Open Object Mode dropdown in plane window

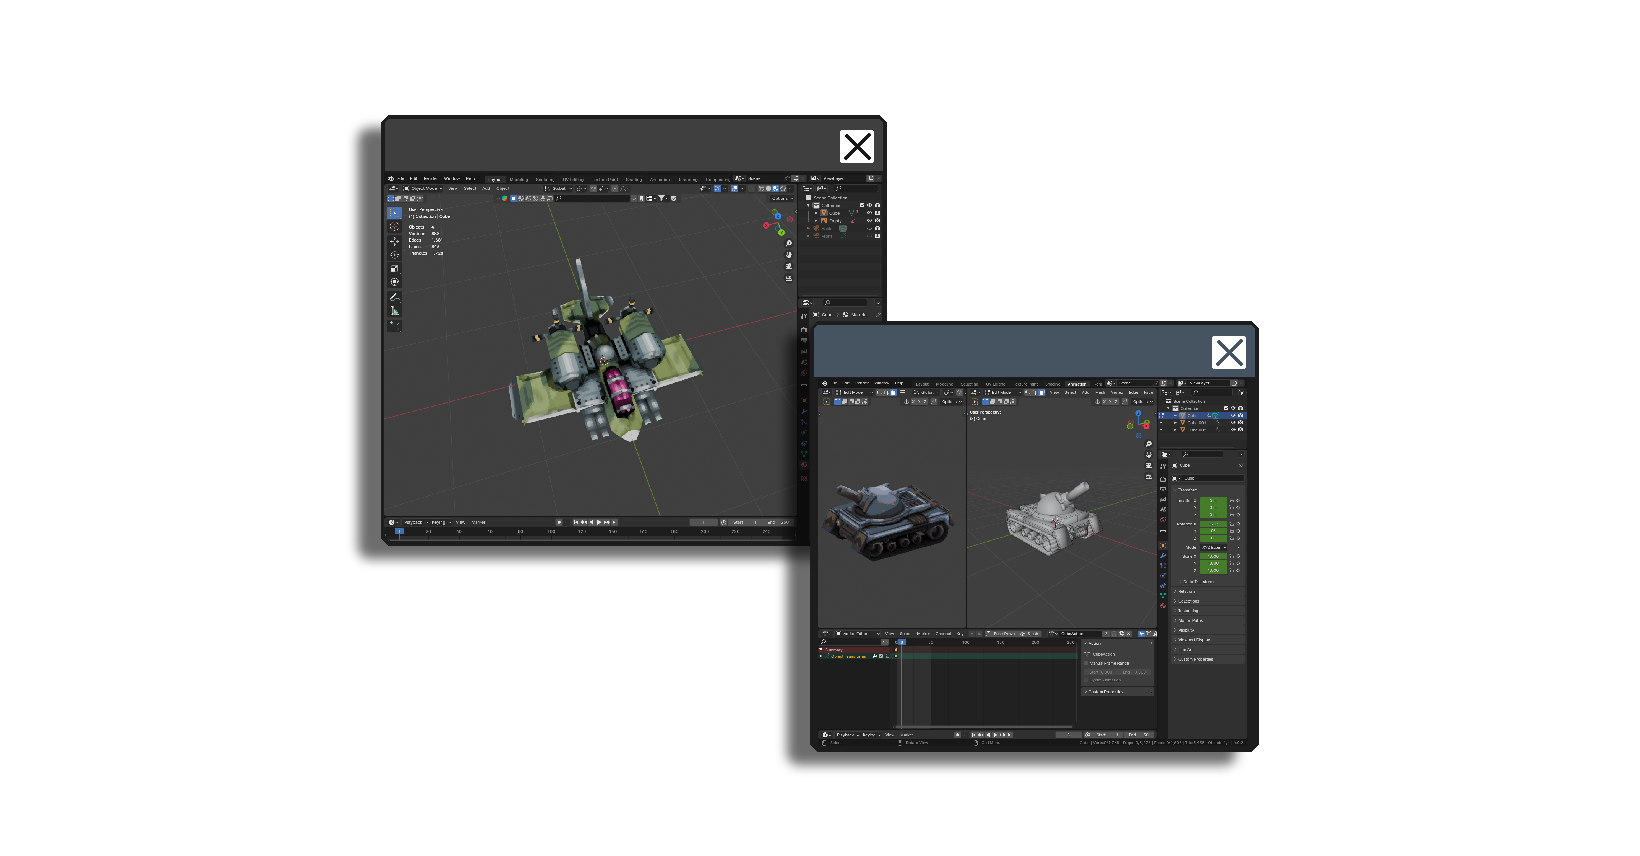[423, 189]
